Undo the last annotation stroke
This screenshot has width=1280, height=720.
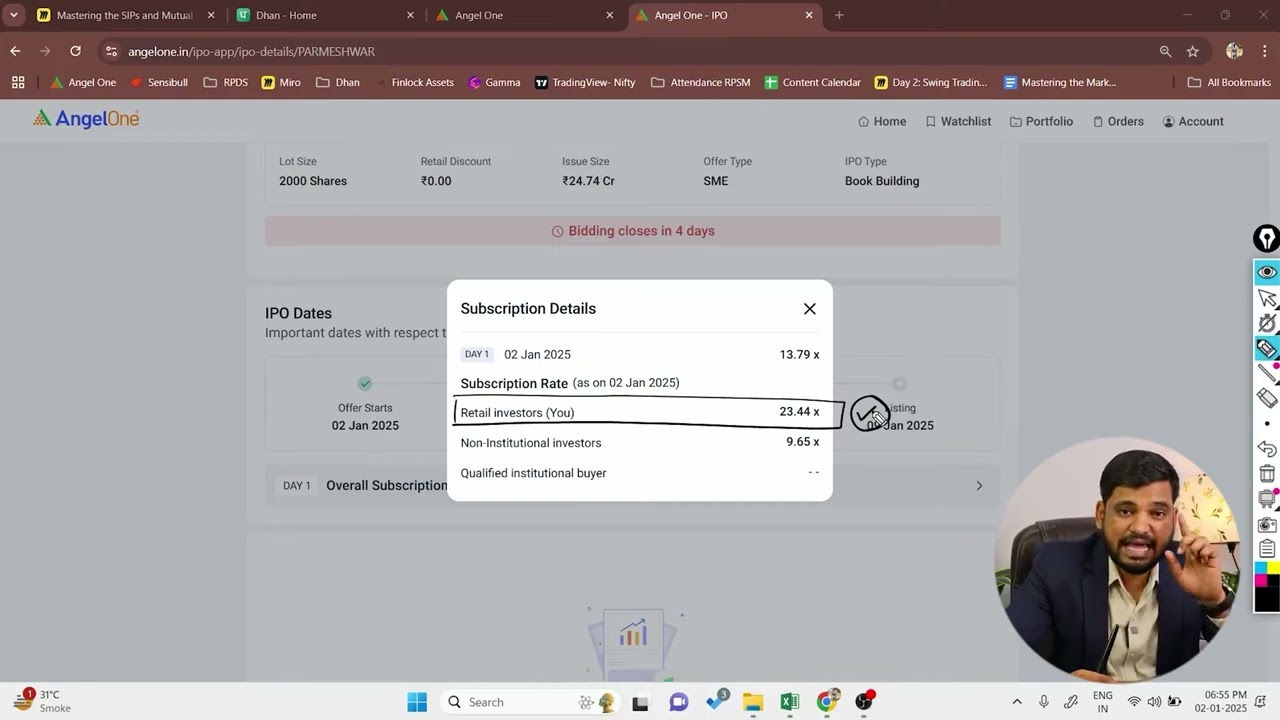pos(1267,449)
